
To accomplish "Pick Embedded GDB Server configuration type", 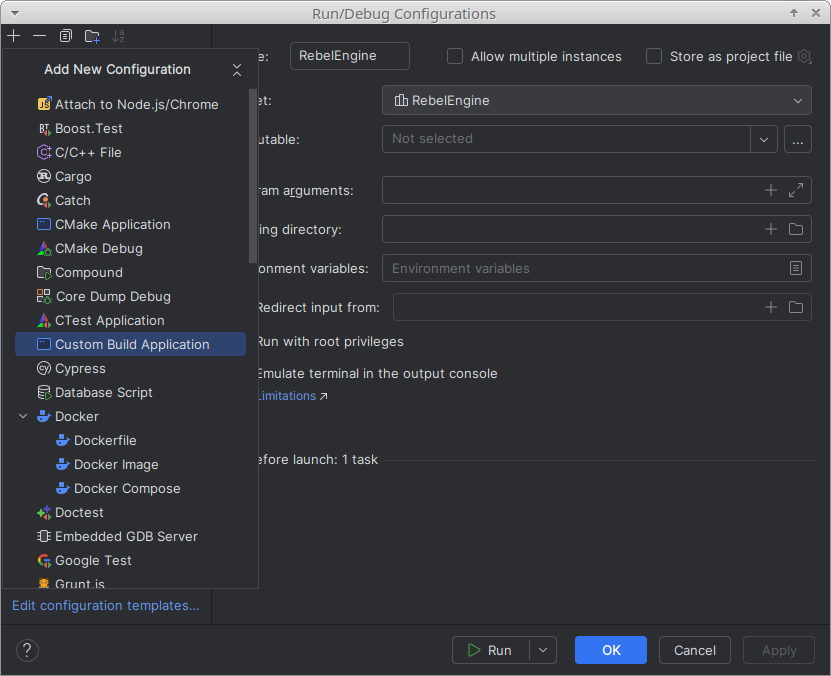I will (130, 537).
